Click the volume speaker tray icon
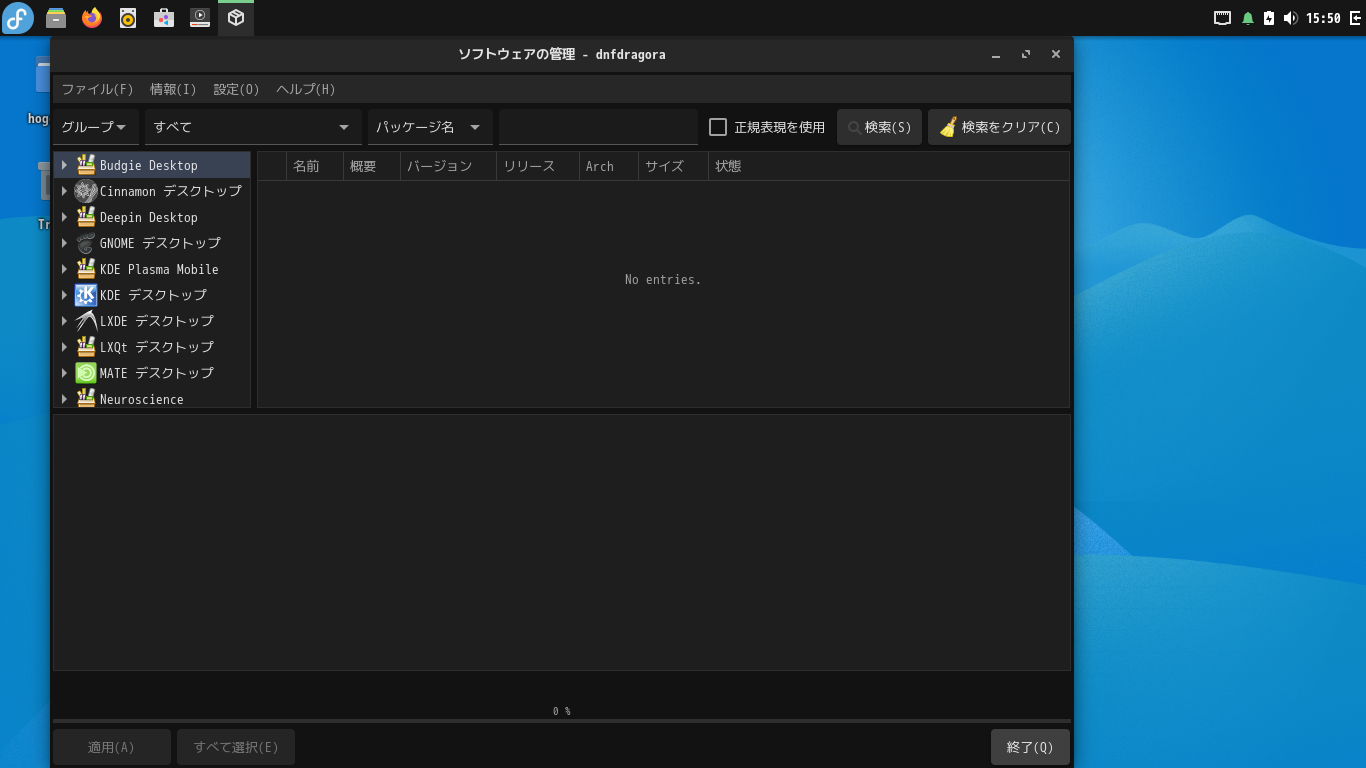 click(x=1290, y=18)
